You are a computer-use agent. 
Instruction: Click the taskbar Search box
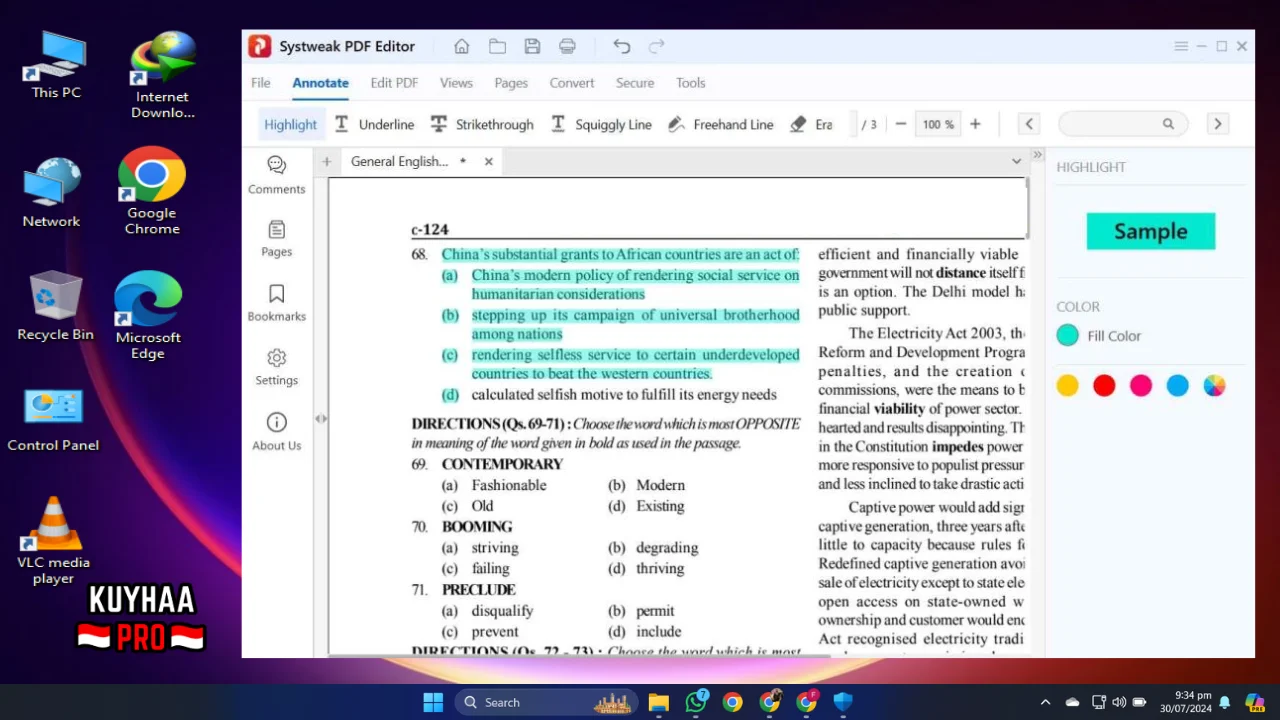pyautogui.click(x=548, y=702)
